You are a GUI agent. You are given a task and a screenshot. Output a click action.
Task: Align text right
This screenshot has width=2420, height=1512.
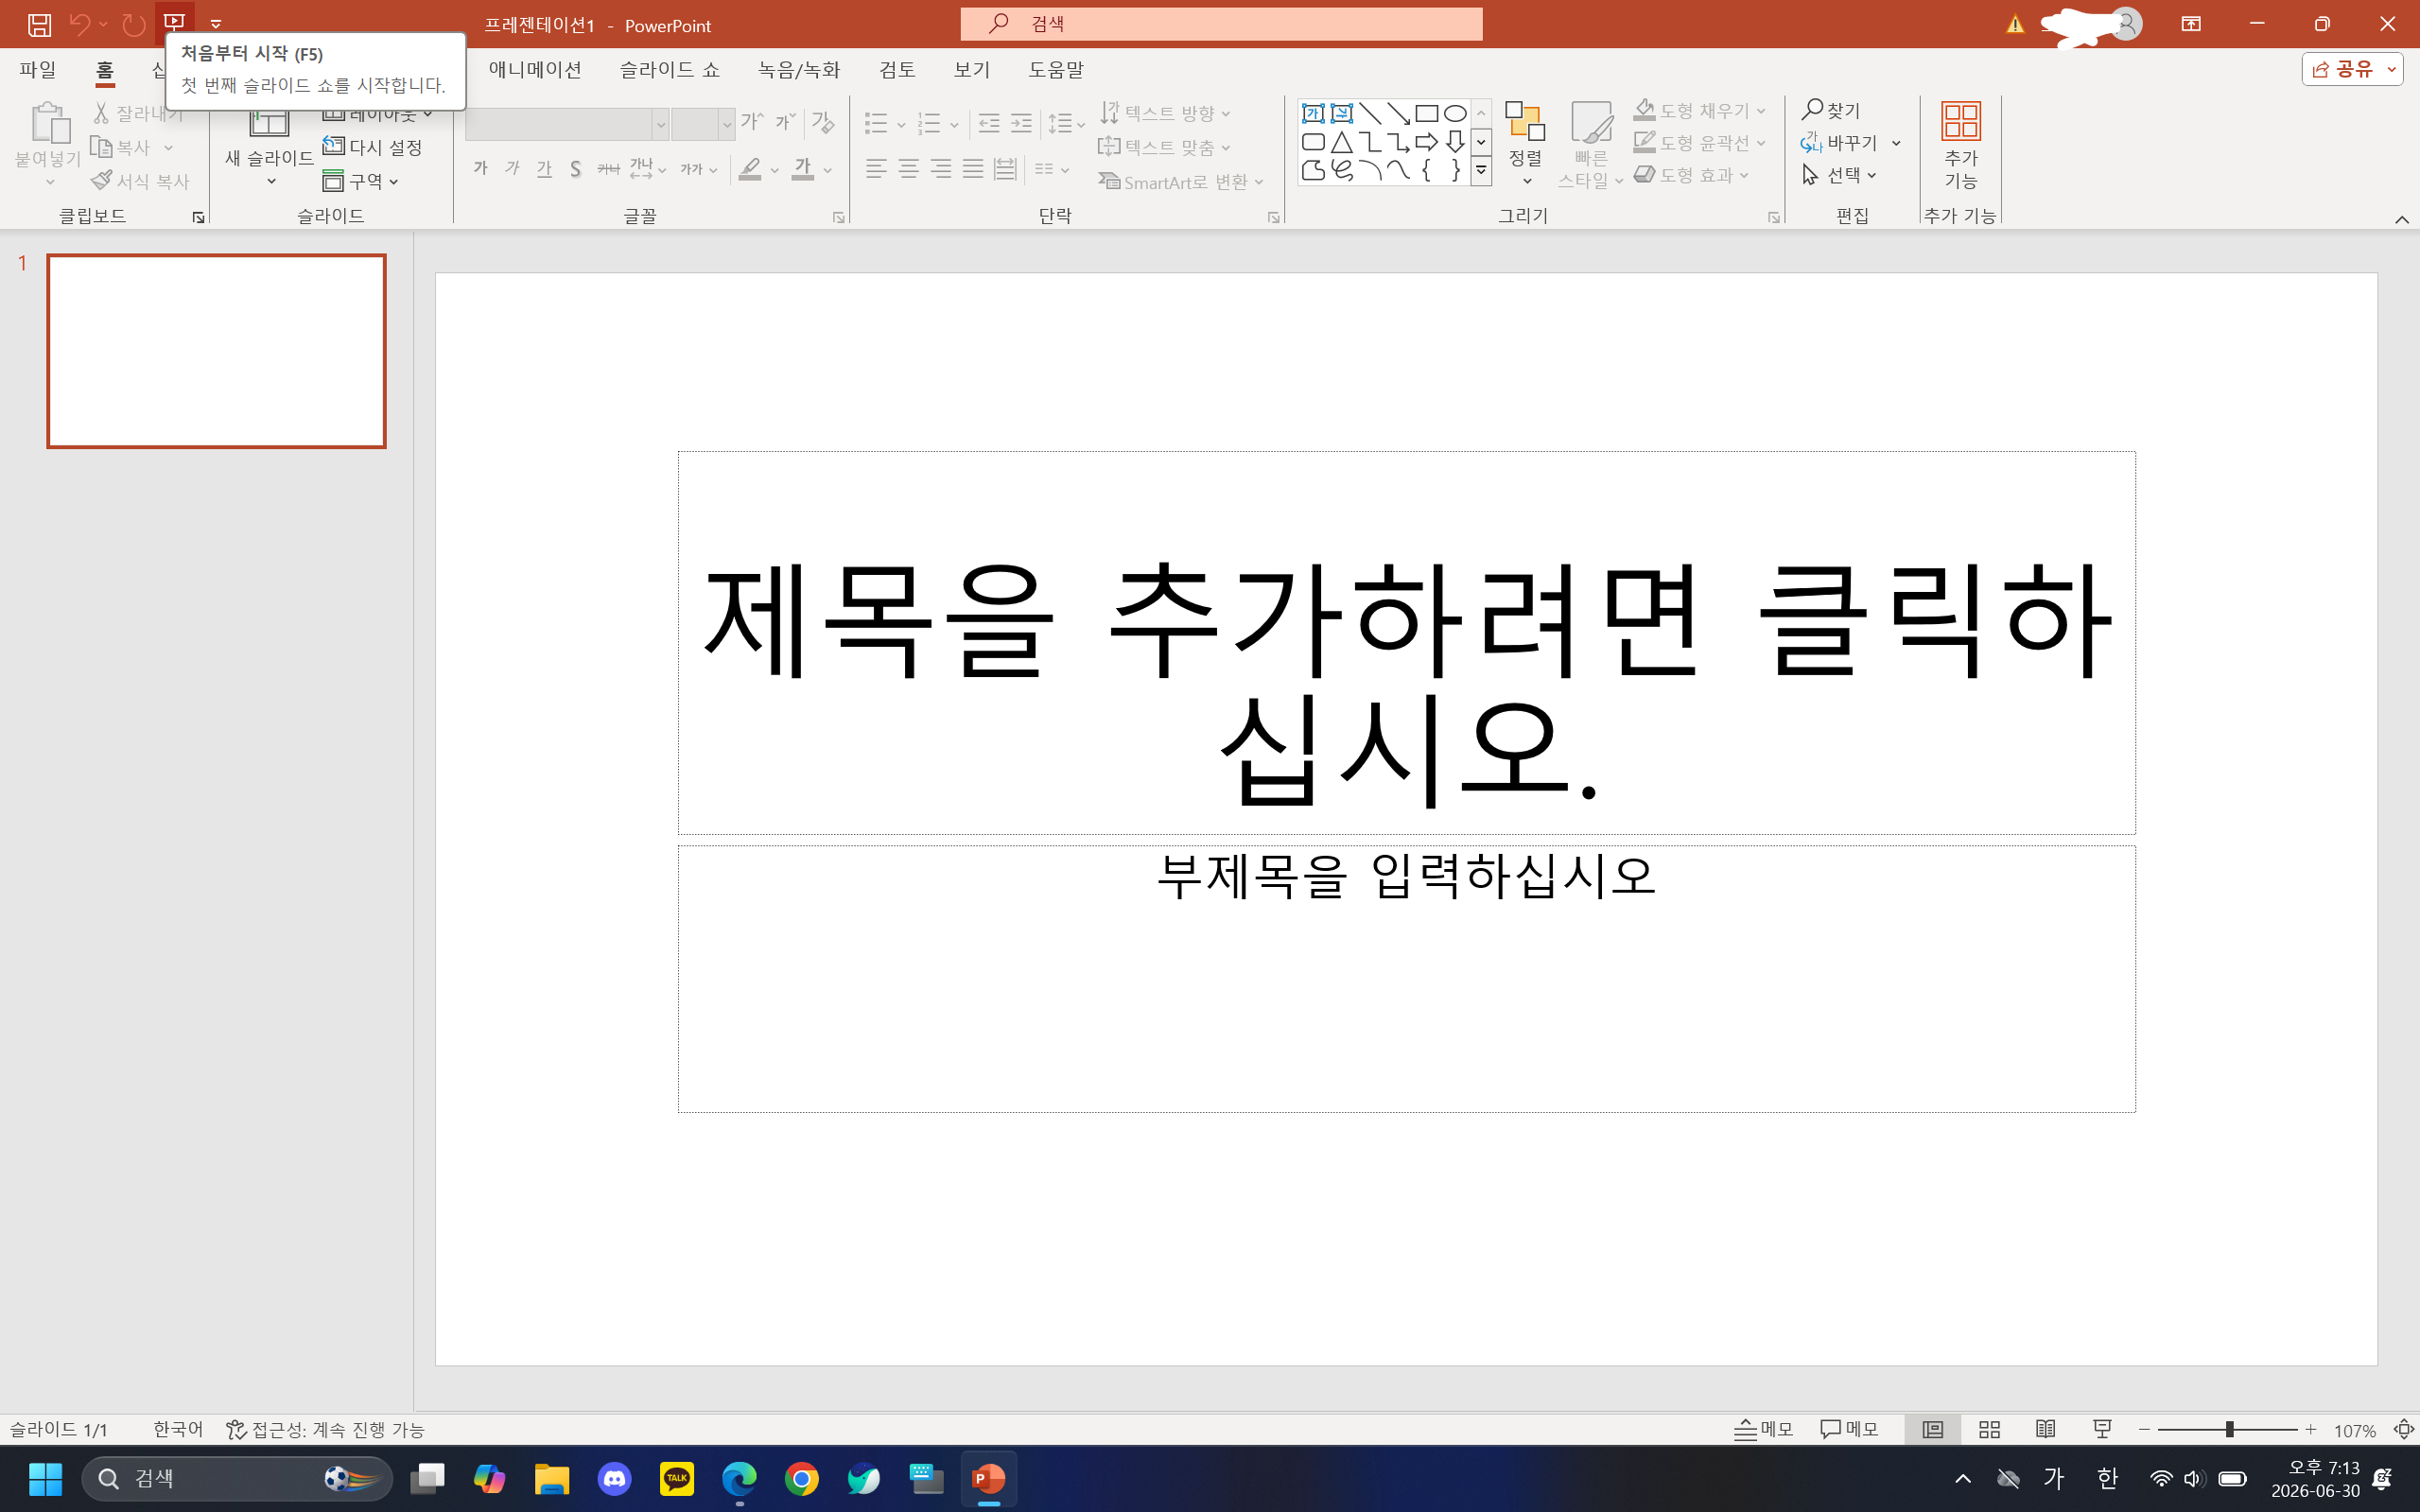(x=941, y=168)
